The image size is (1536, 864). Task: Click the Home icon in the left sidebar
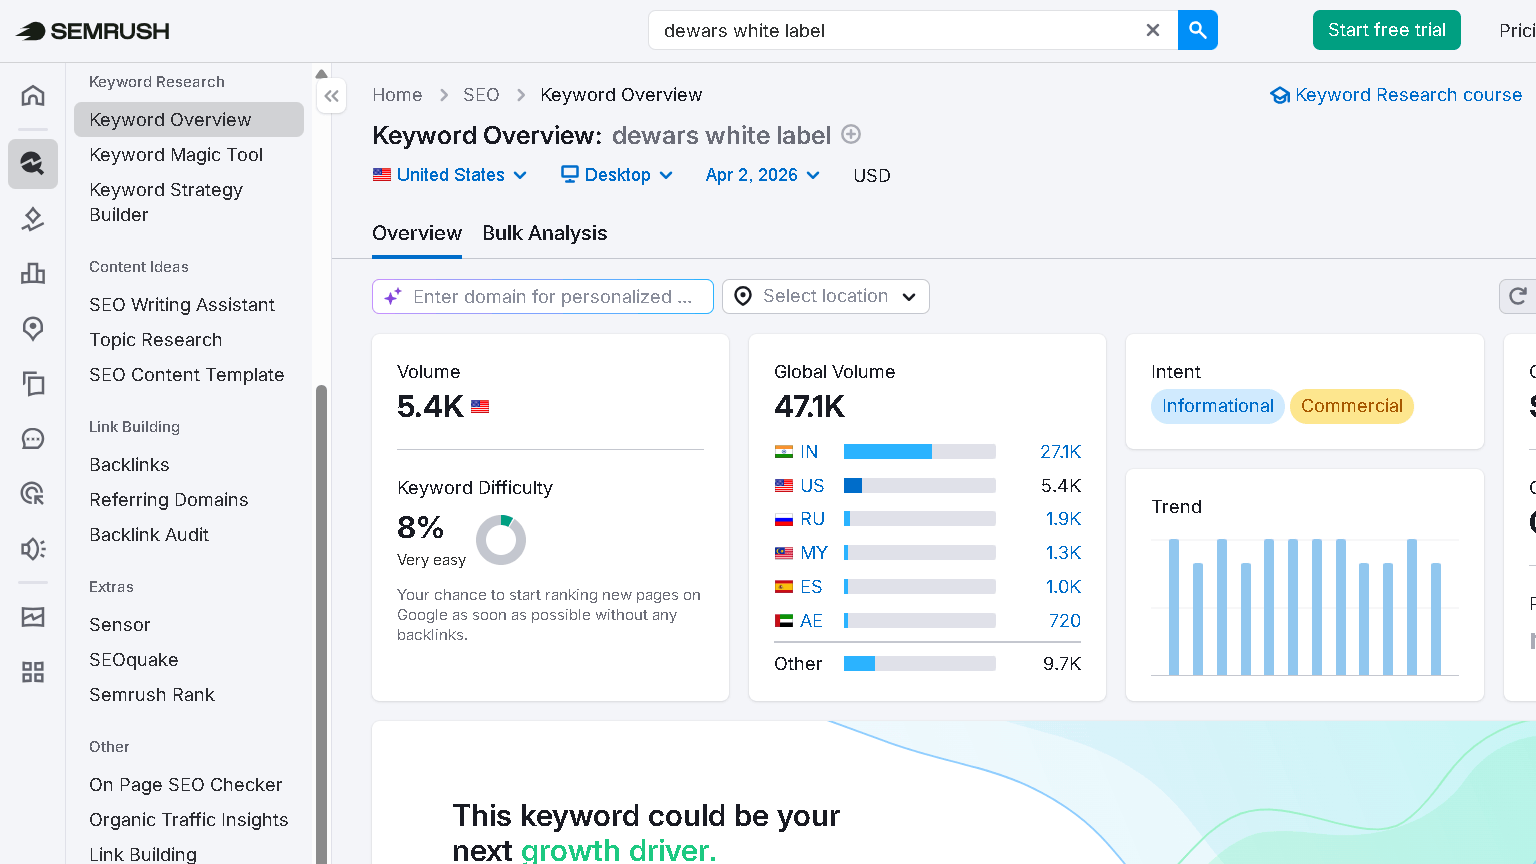(x=32, y=94)
